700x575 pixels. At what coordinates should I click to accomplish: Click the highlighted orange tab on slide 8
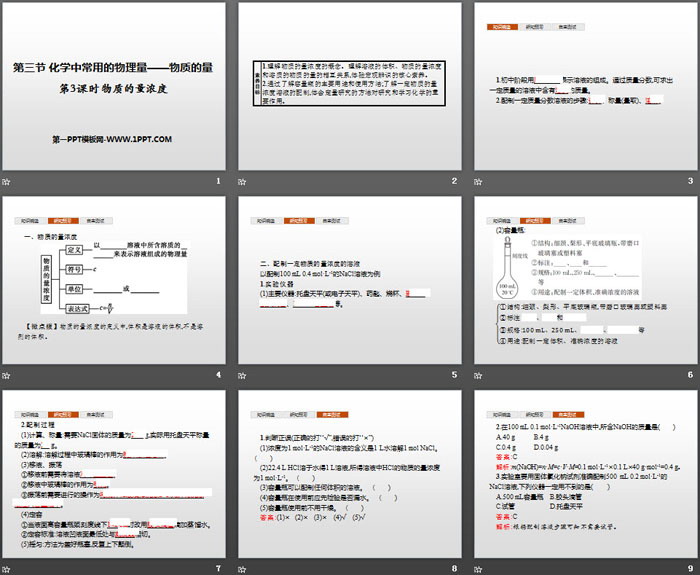pos(333,414)
